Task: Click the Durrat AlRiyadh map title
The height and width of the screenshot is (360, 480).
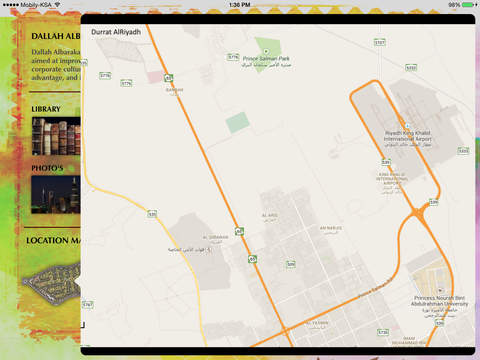Action: (116, 32)
